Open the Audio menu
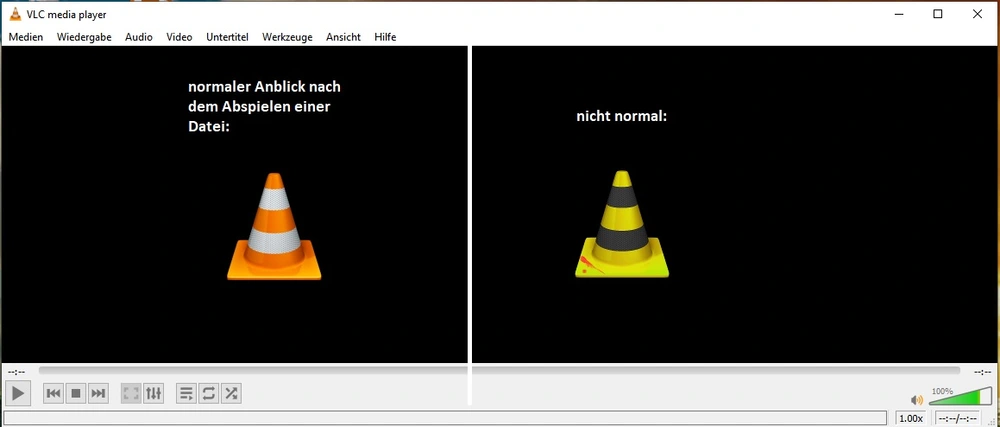This screenshot has width=1000, height=427. [x=138, y=37]
